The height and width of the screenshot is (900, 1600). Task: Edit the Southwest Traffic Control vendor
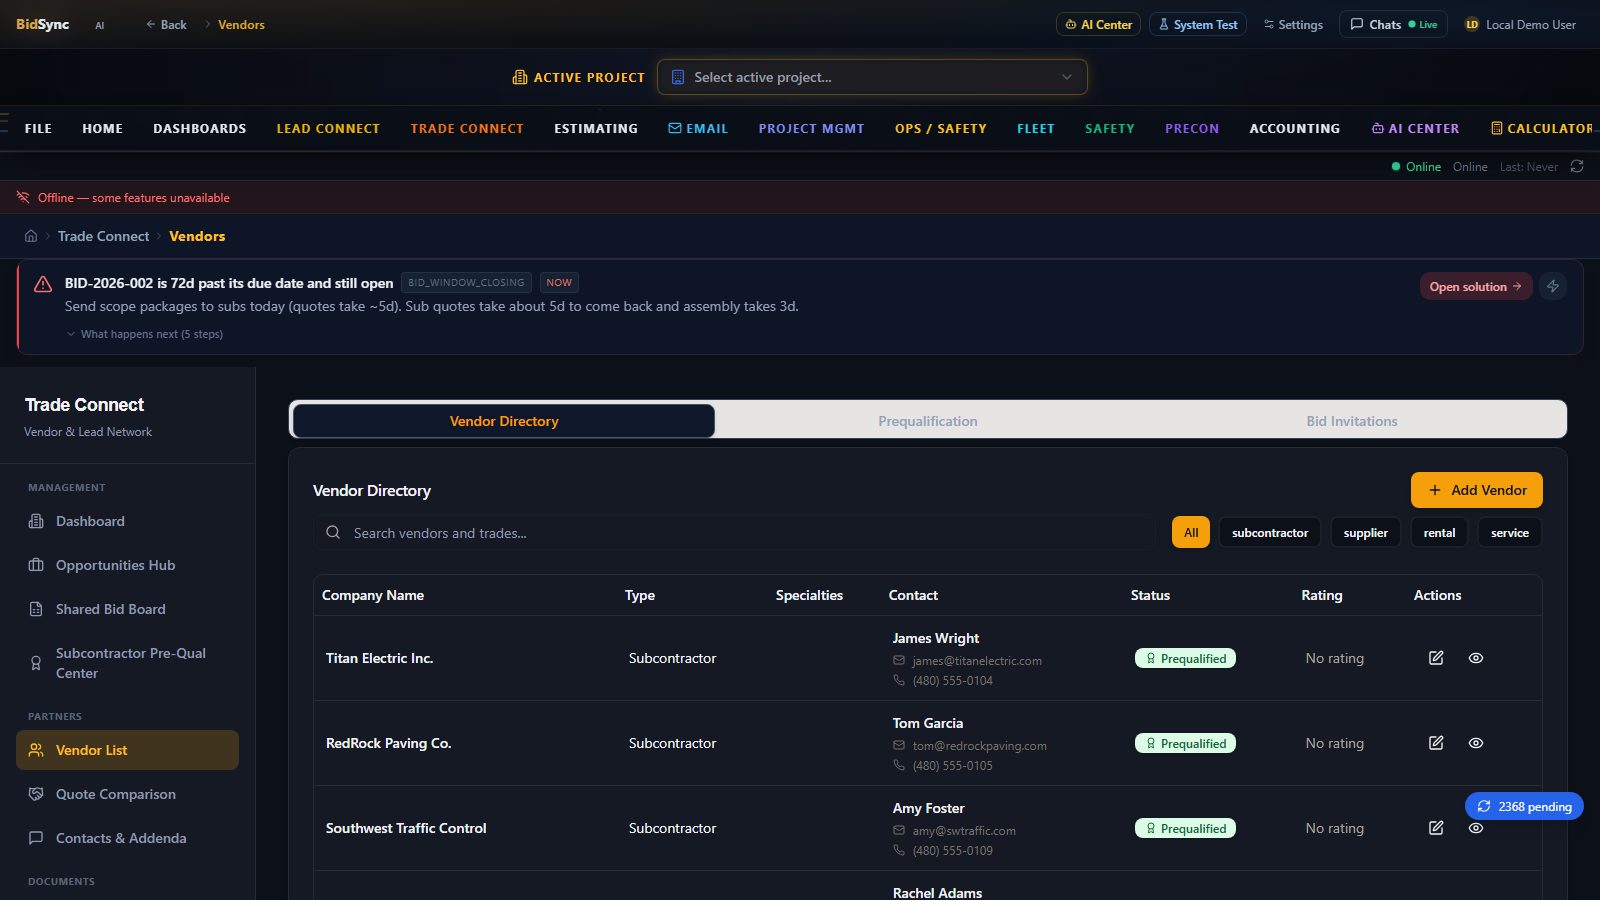point(1436,828)
